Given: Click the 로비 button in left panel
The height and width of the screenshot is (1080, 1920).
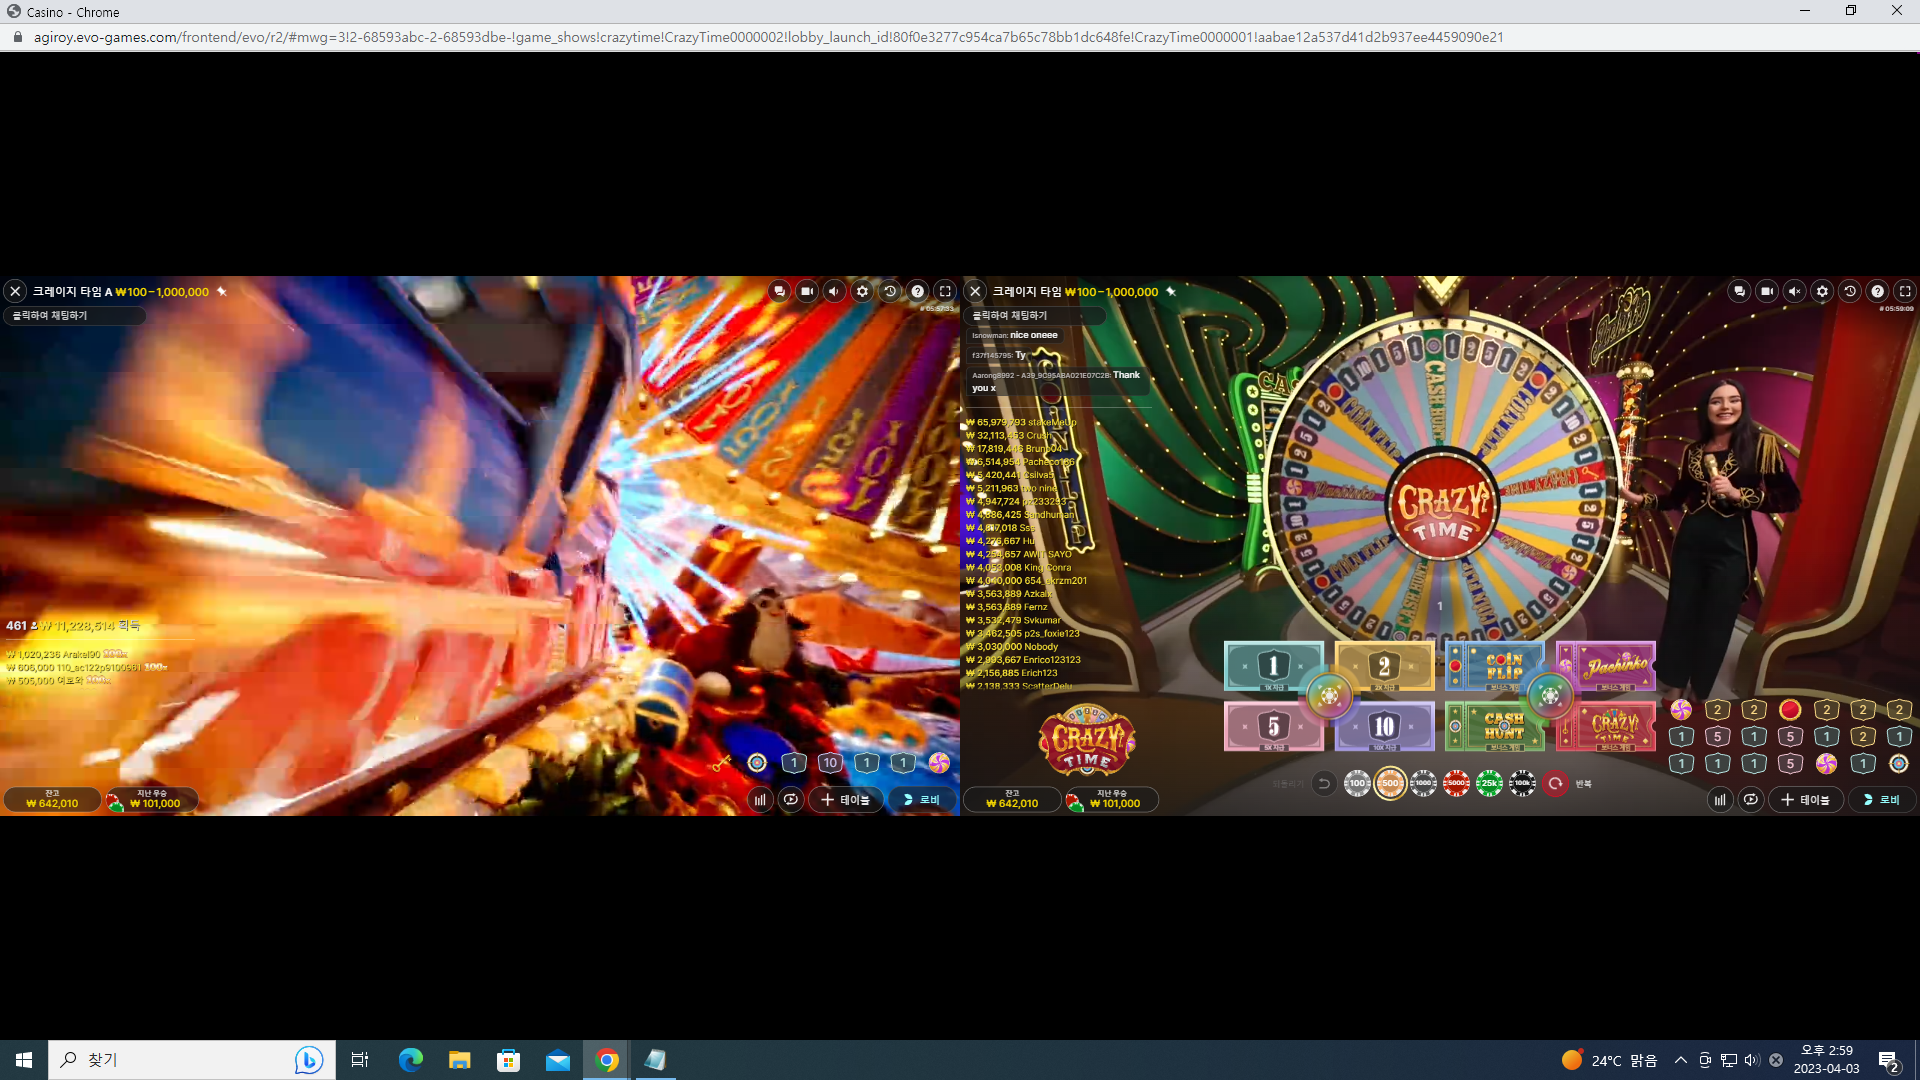Looking at the screenshot, I should click(922, 800).
